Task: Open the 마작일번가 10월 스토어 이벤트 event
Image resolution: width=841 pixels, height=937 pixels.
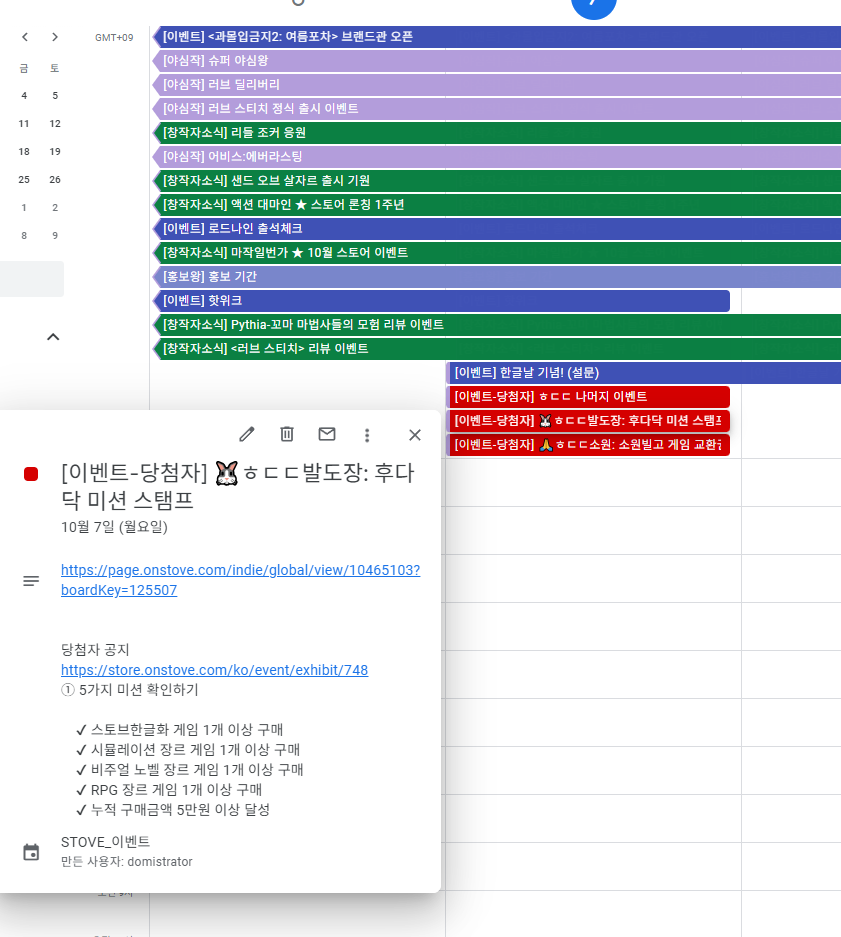Action: [496, 253]
